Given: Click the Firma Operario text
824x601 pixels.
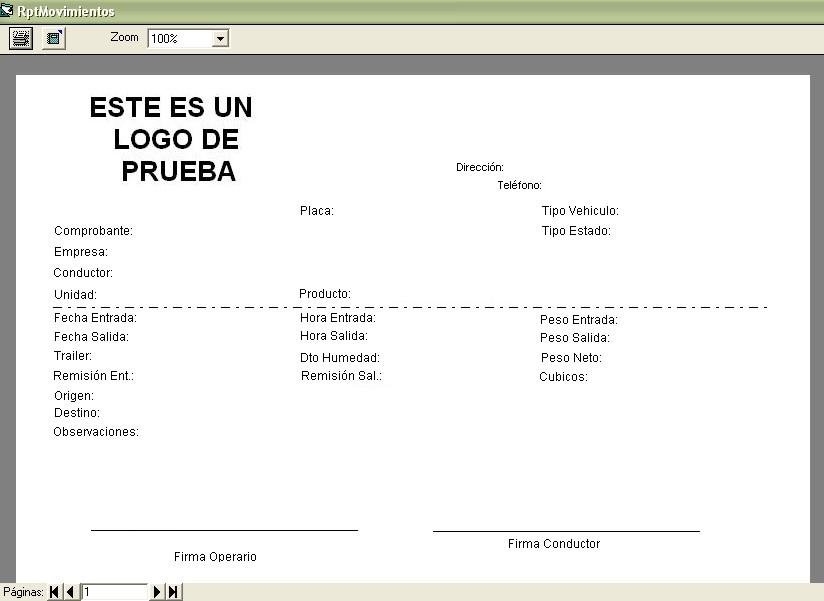Looking at the screenshot, I should click(215, 556).
